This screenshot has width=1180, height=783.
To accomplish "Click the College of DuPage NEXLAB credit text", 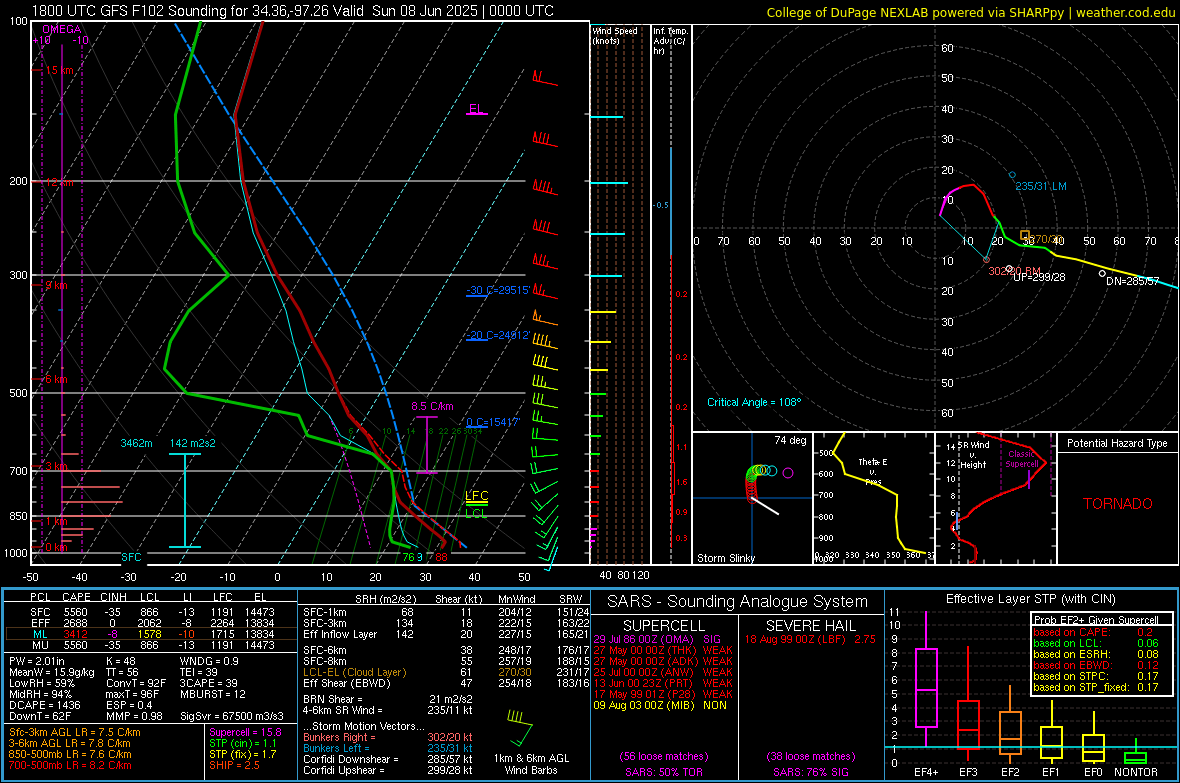I will coord(970,12).
